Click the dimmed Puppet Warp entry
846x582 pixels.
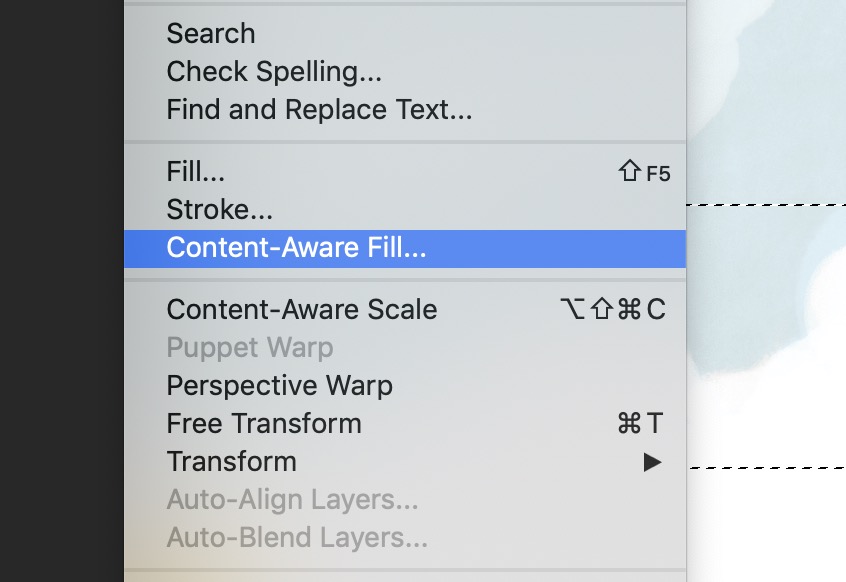pos(405,347)
